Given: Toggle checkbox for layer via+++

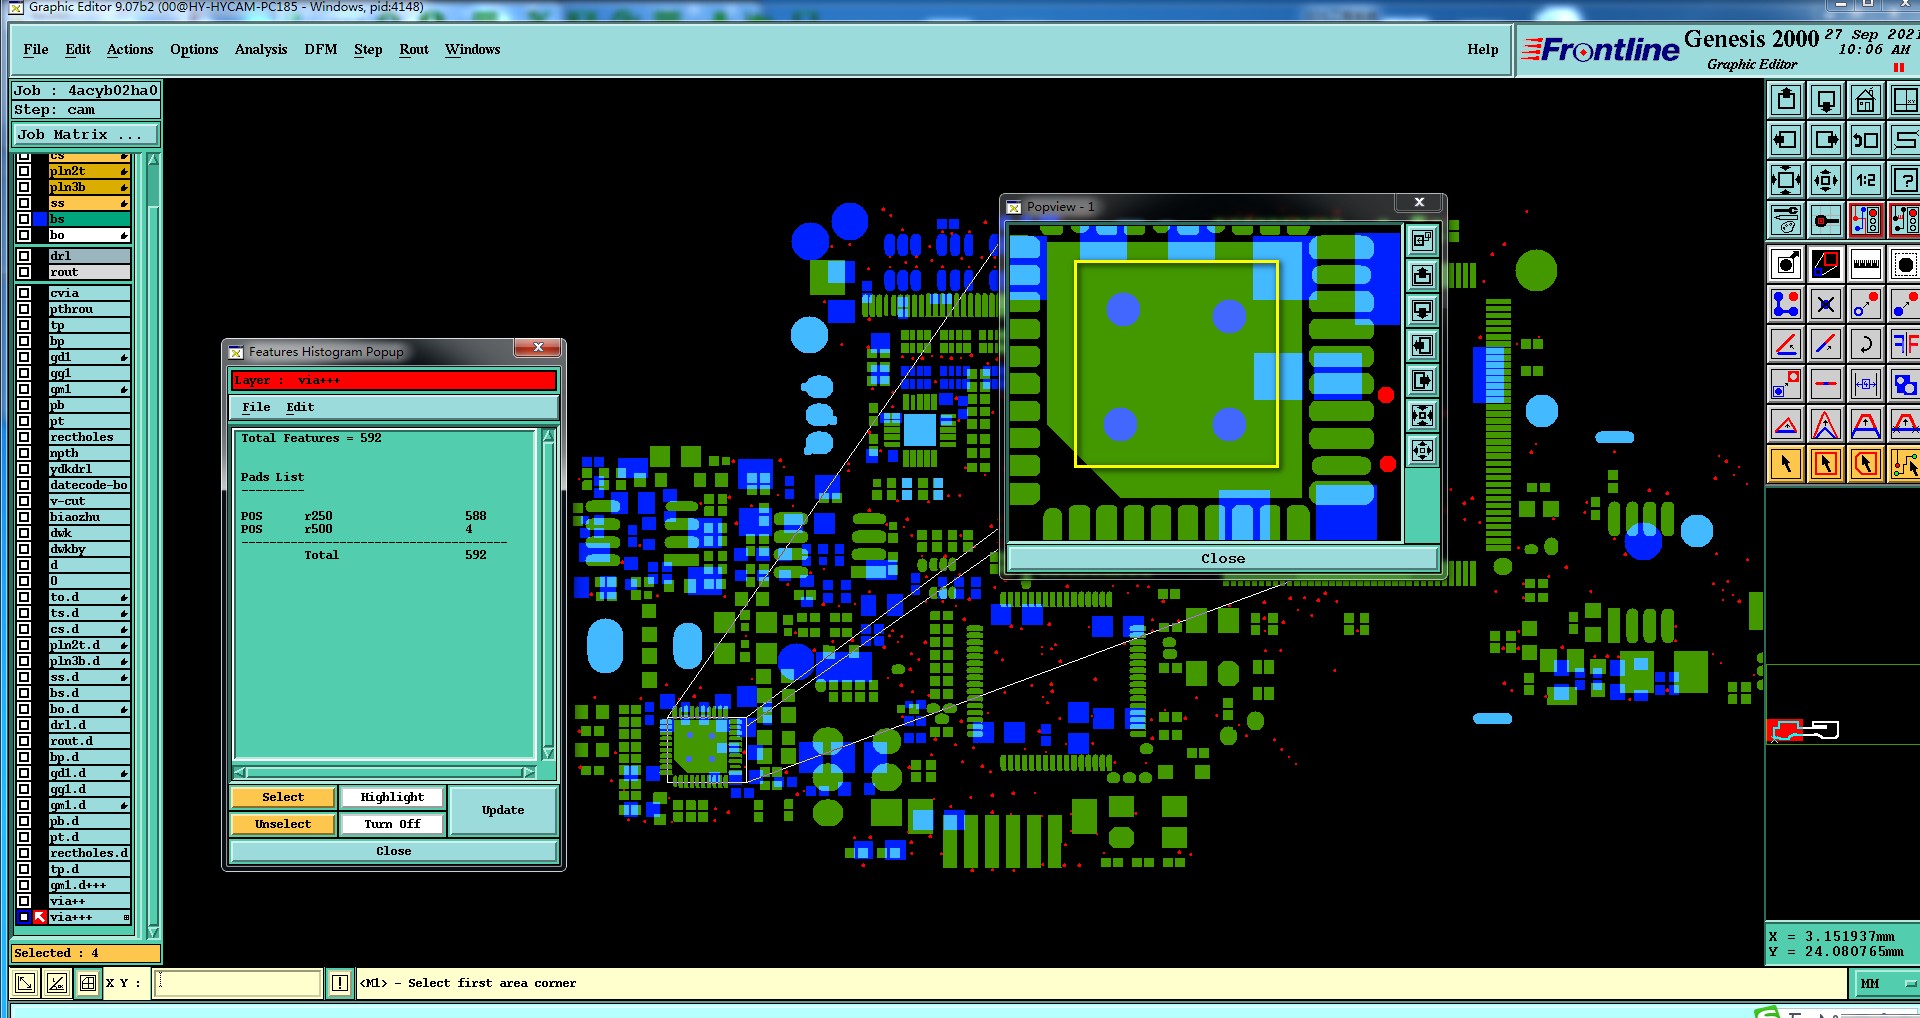Looking at the screenshot, I should (24, 917).
